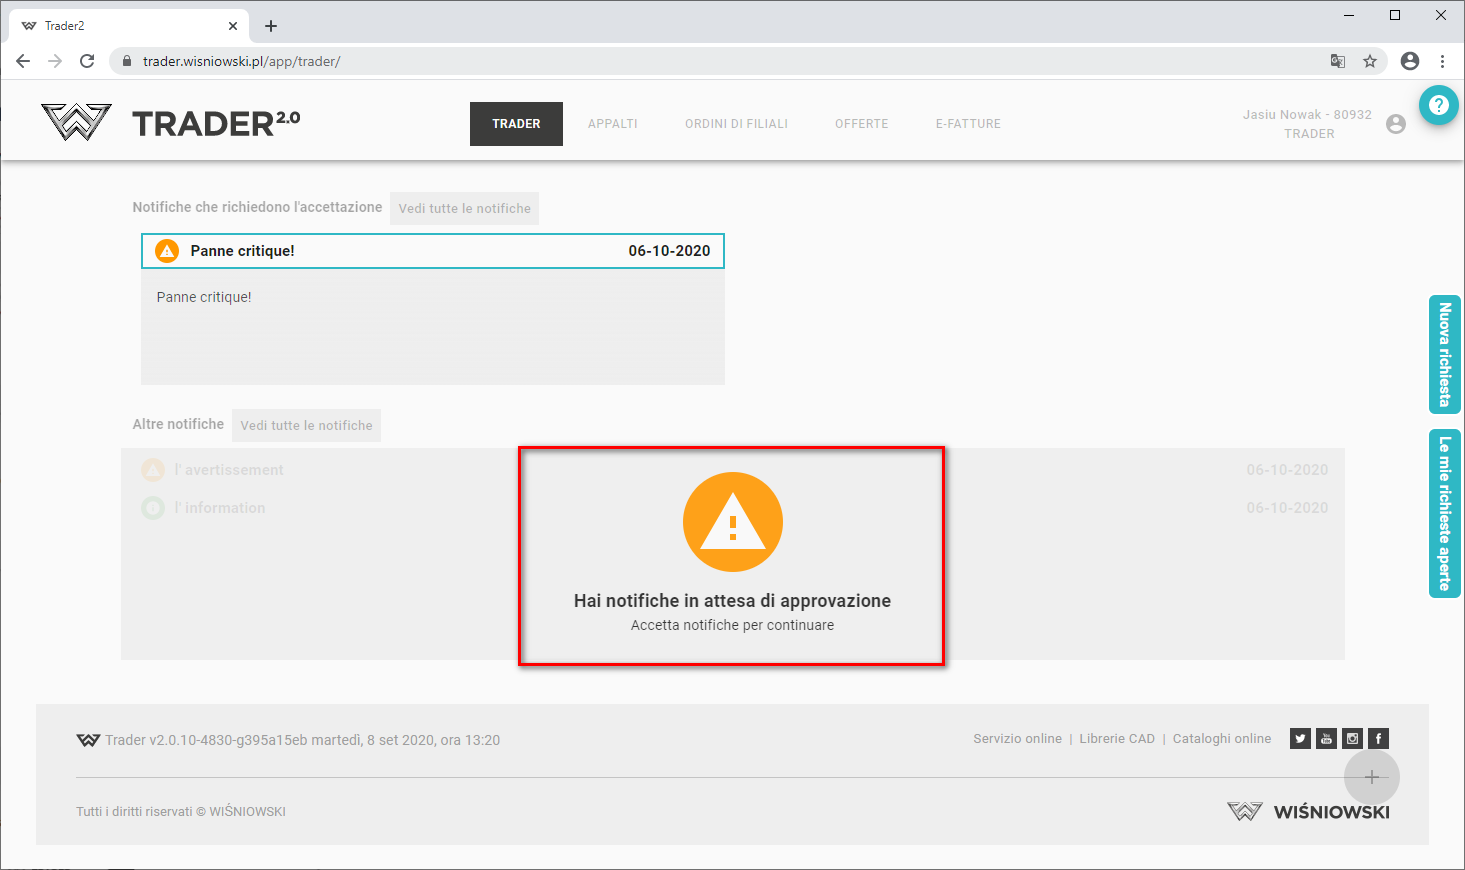Go to the OFFERTE tab
Image resolution: width=1465 pixels, height=870 pixels.
click(861, 124)
